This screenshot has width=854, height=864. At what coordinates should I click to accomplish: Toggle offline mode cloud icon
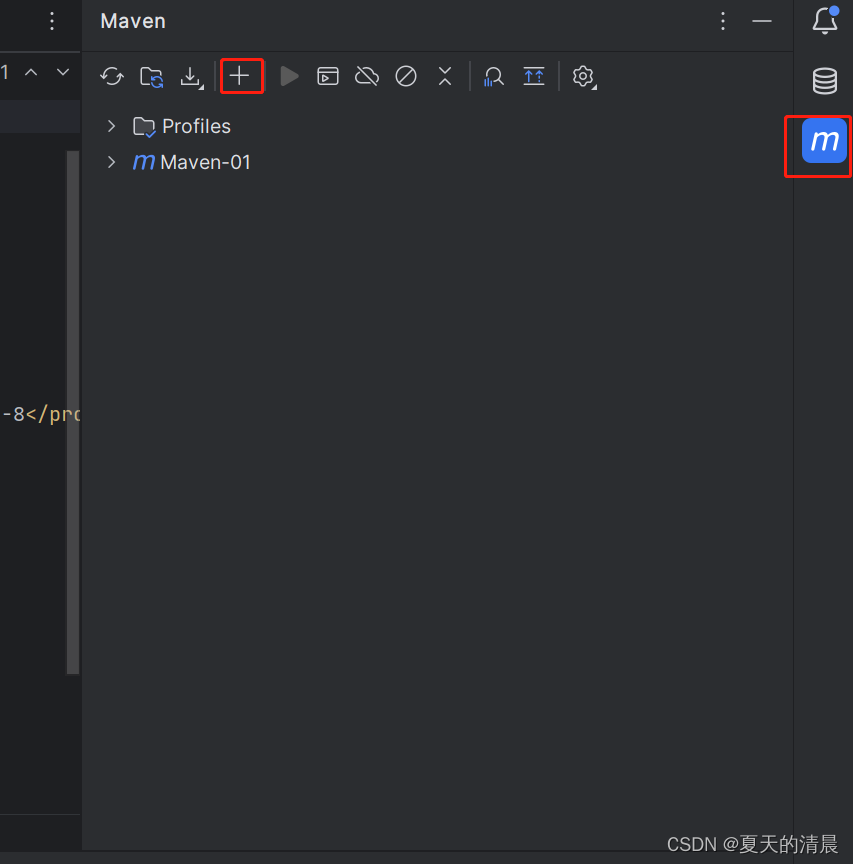click(x=366, y=76)
